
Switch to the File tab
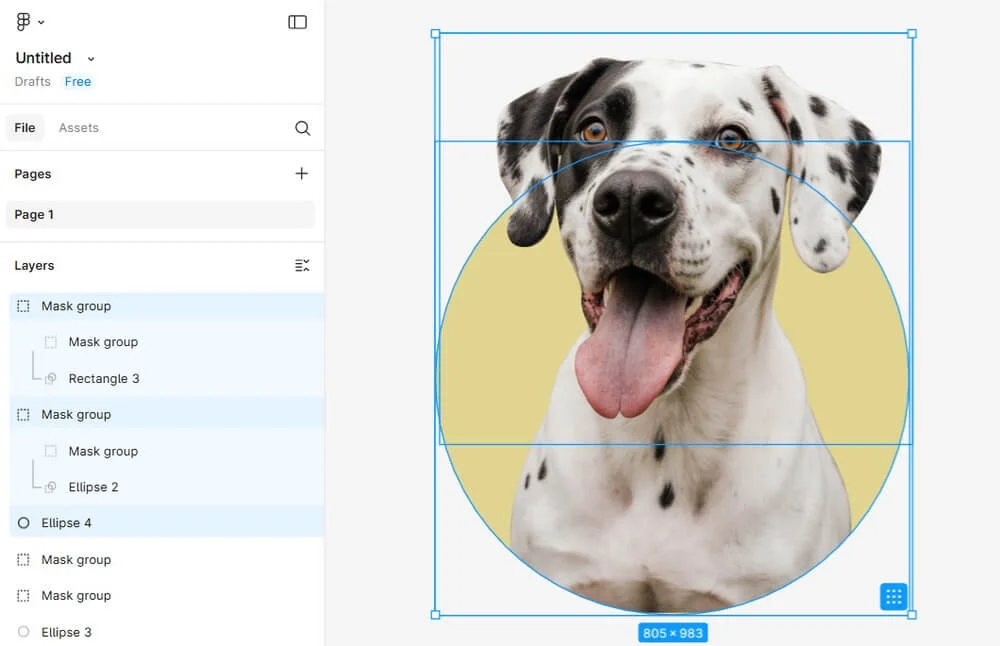25,128
